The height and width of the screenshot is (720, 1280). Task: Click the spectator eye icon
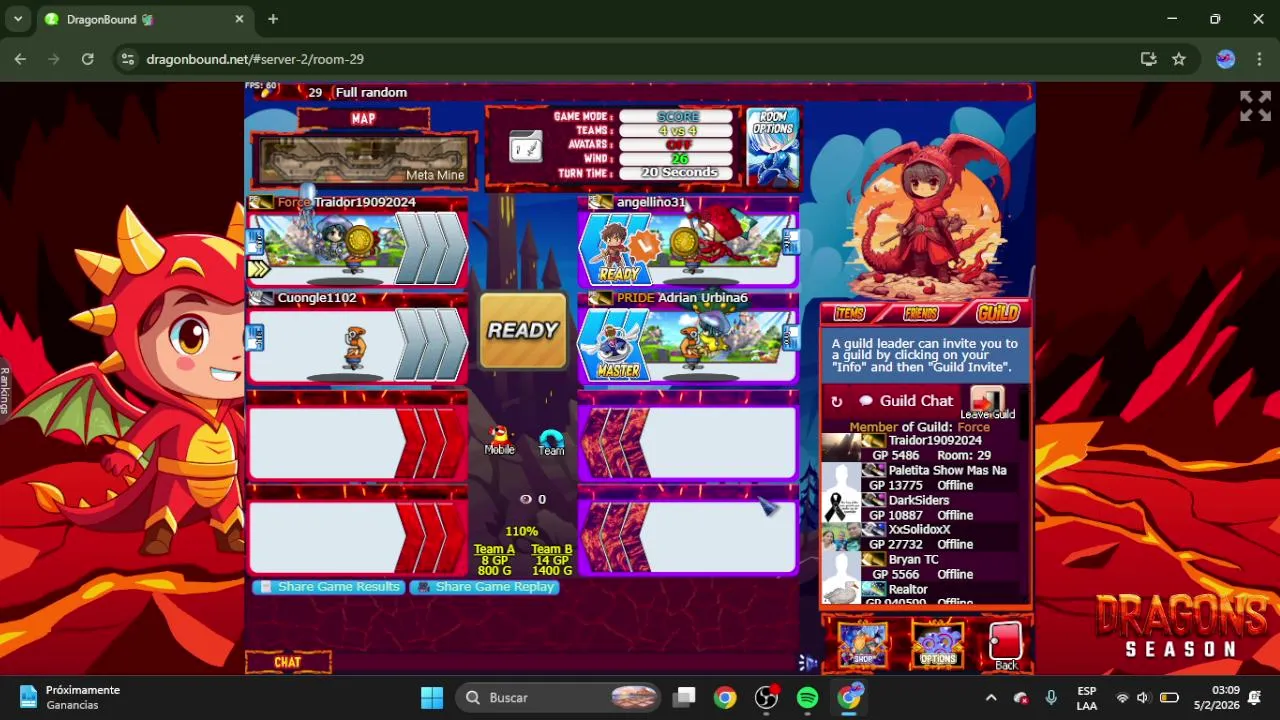click(526, 499)
